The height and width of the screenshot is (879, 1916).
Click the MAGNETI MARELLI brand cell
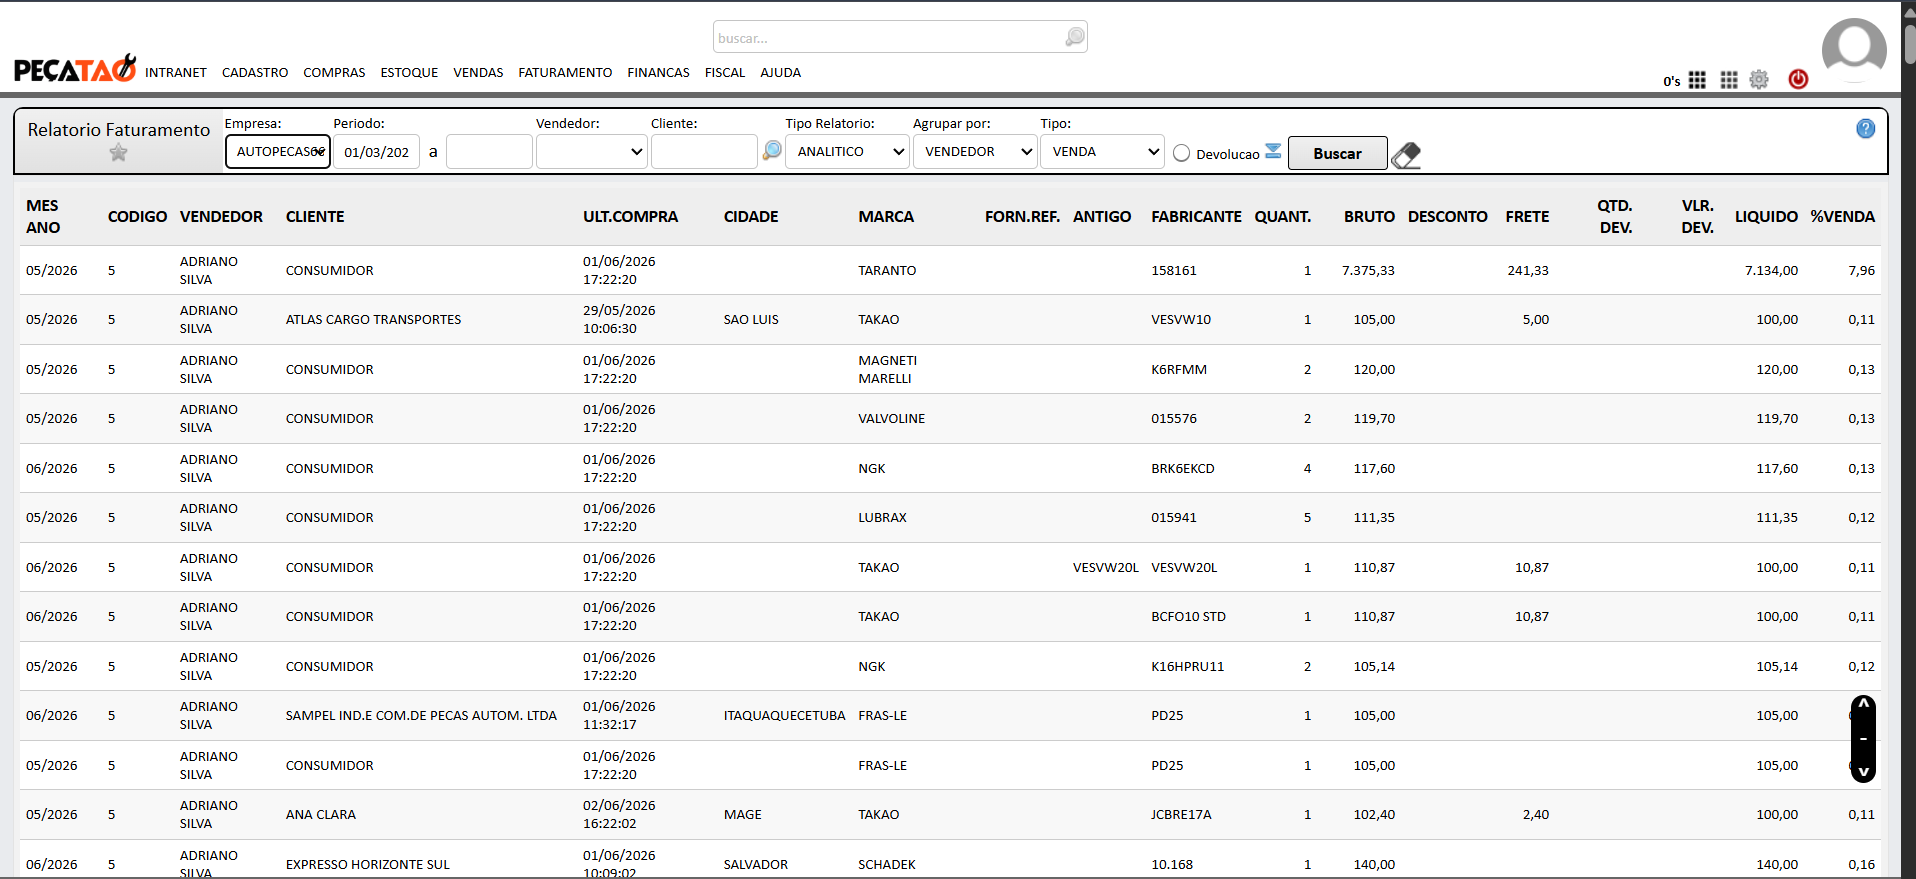pyautogui.click(x=887, y=370)
